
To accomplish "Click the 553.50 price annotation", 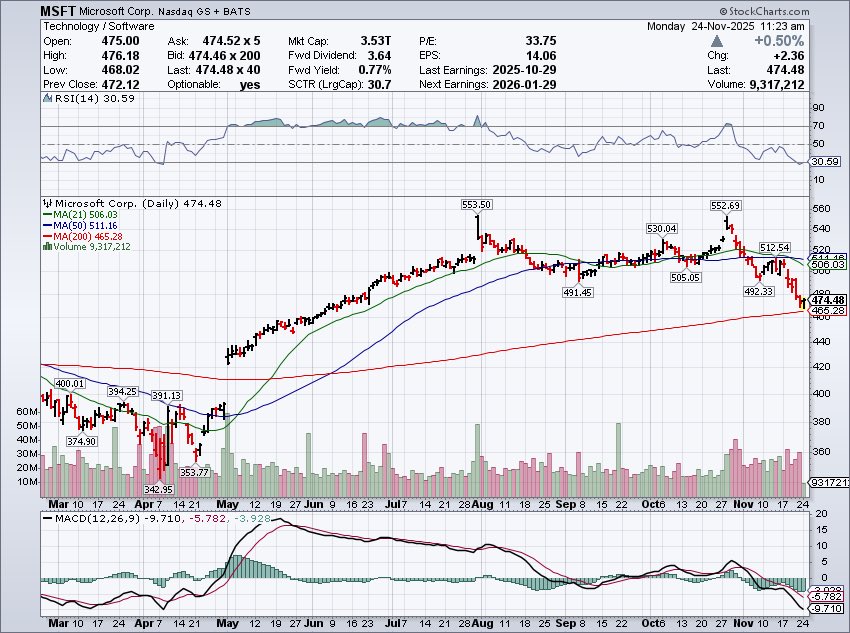I will click(x=477, y=204).
